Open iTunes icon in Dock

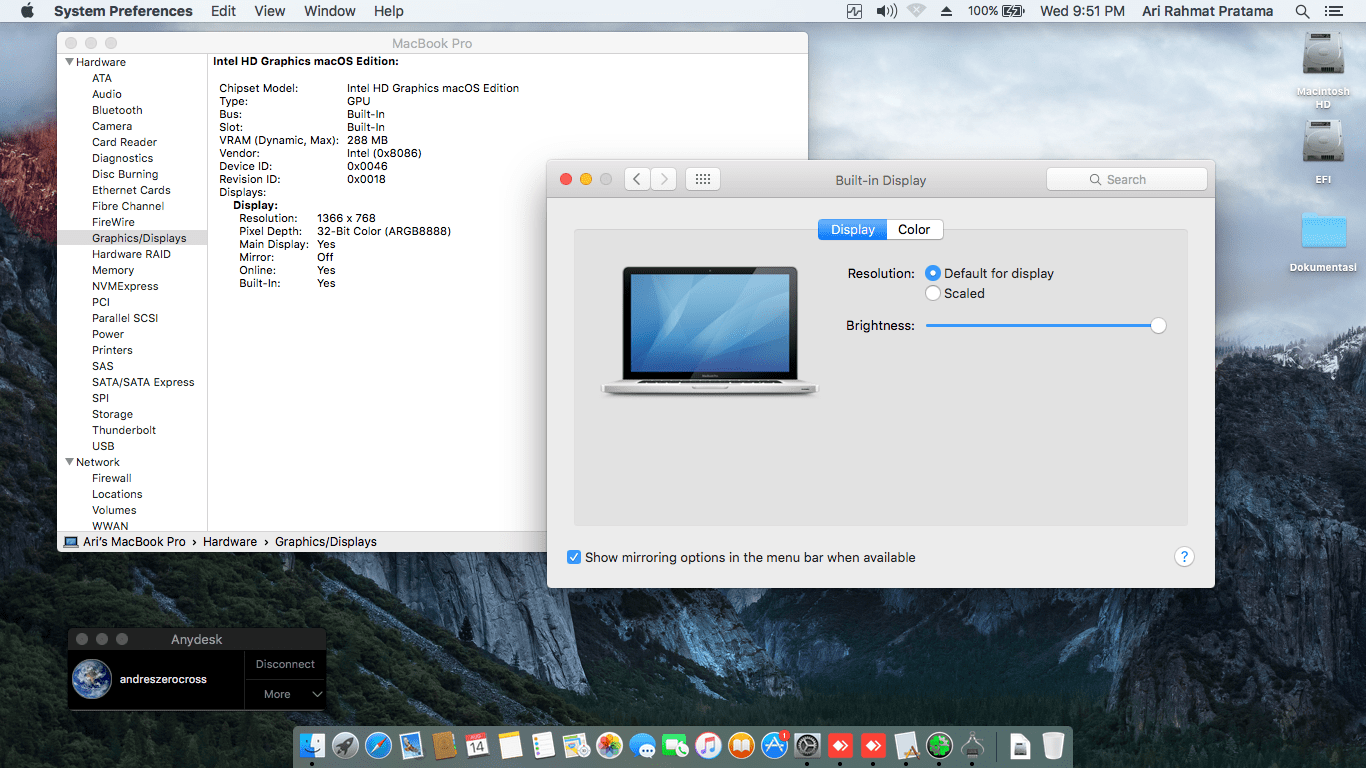click(x=708, y=745)
